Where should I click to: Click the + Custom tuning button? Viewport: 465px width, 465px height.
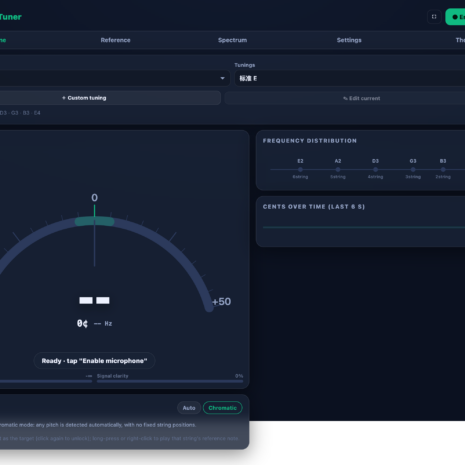[110, 98]
